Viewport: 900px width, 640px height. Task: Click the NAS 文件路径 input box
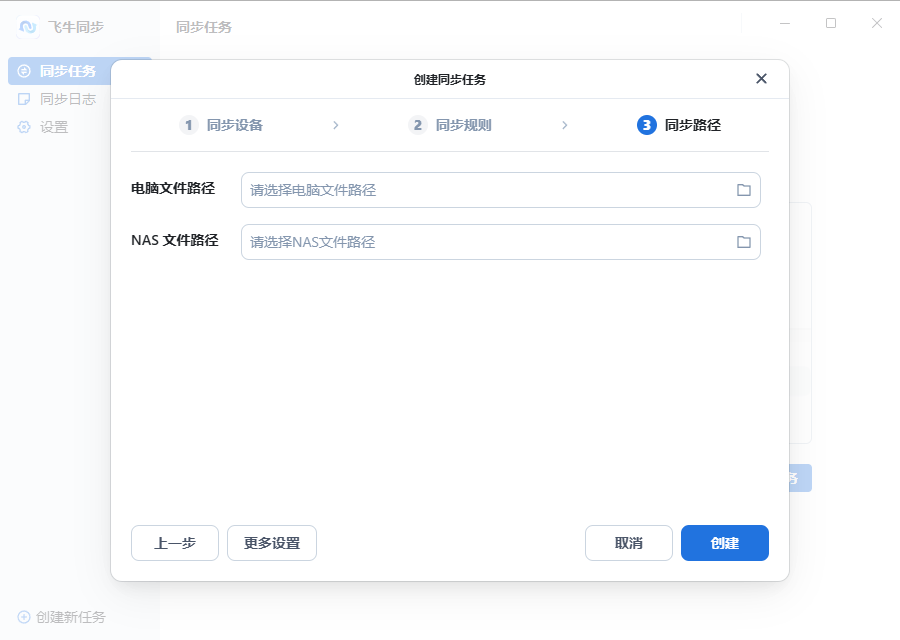coord(450,241)
